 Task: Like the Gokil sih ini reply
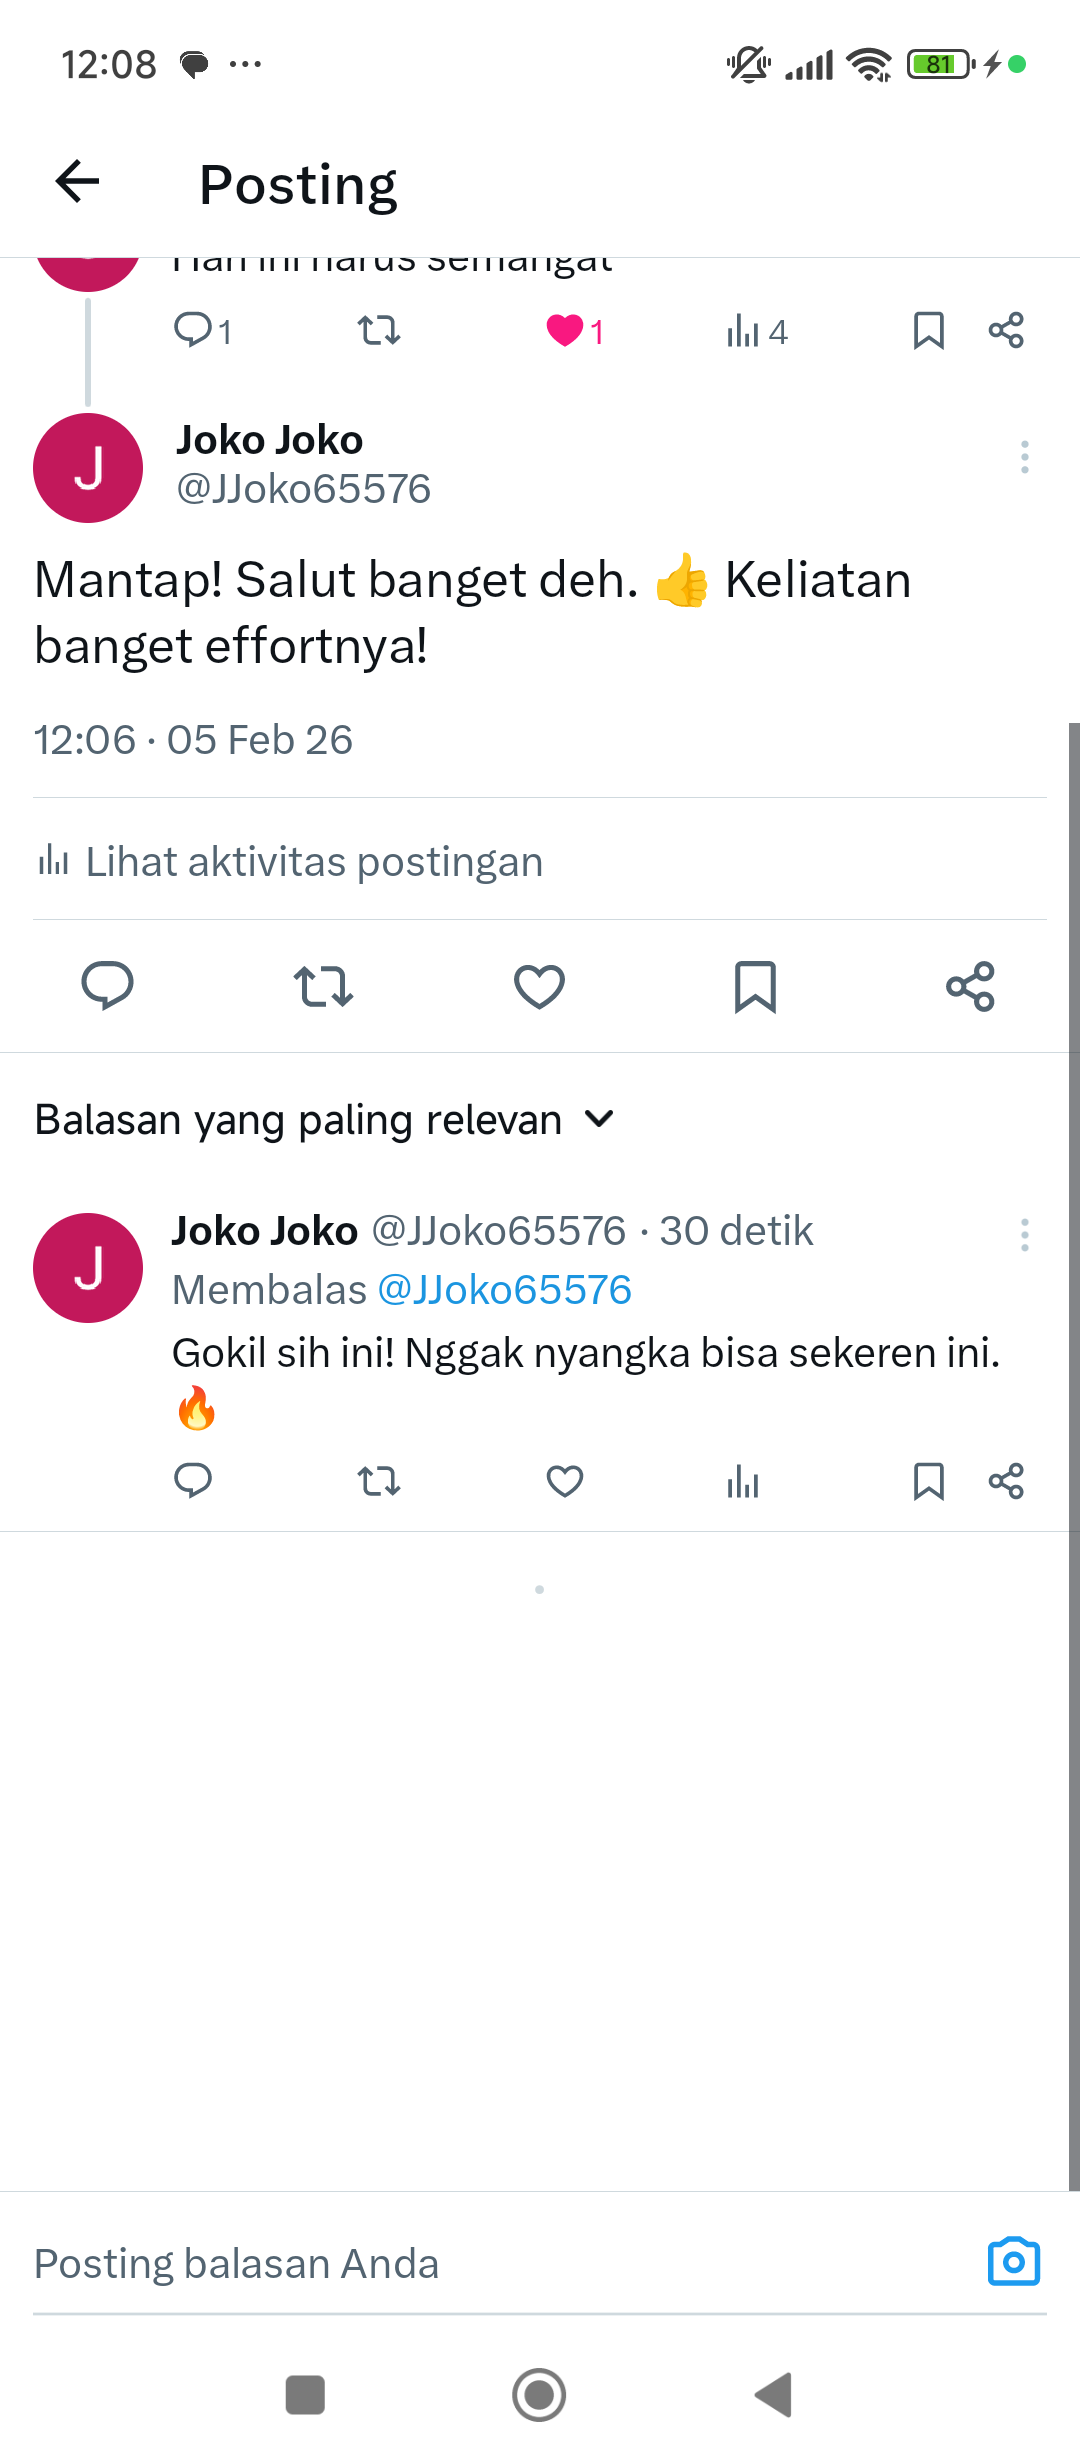pyautogui.click(x=565, y=1481)
